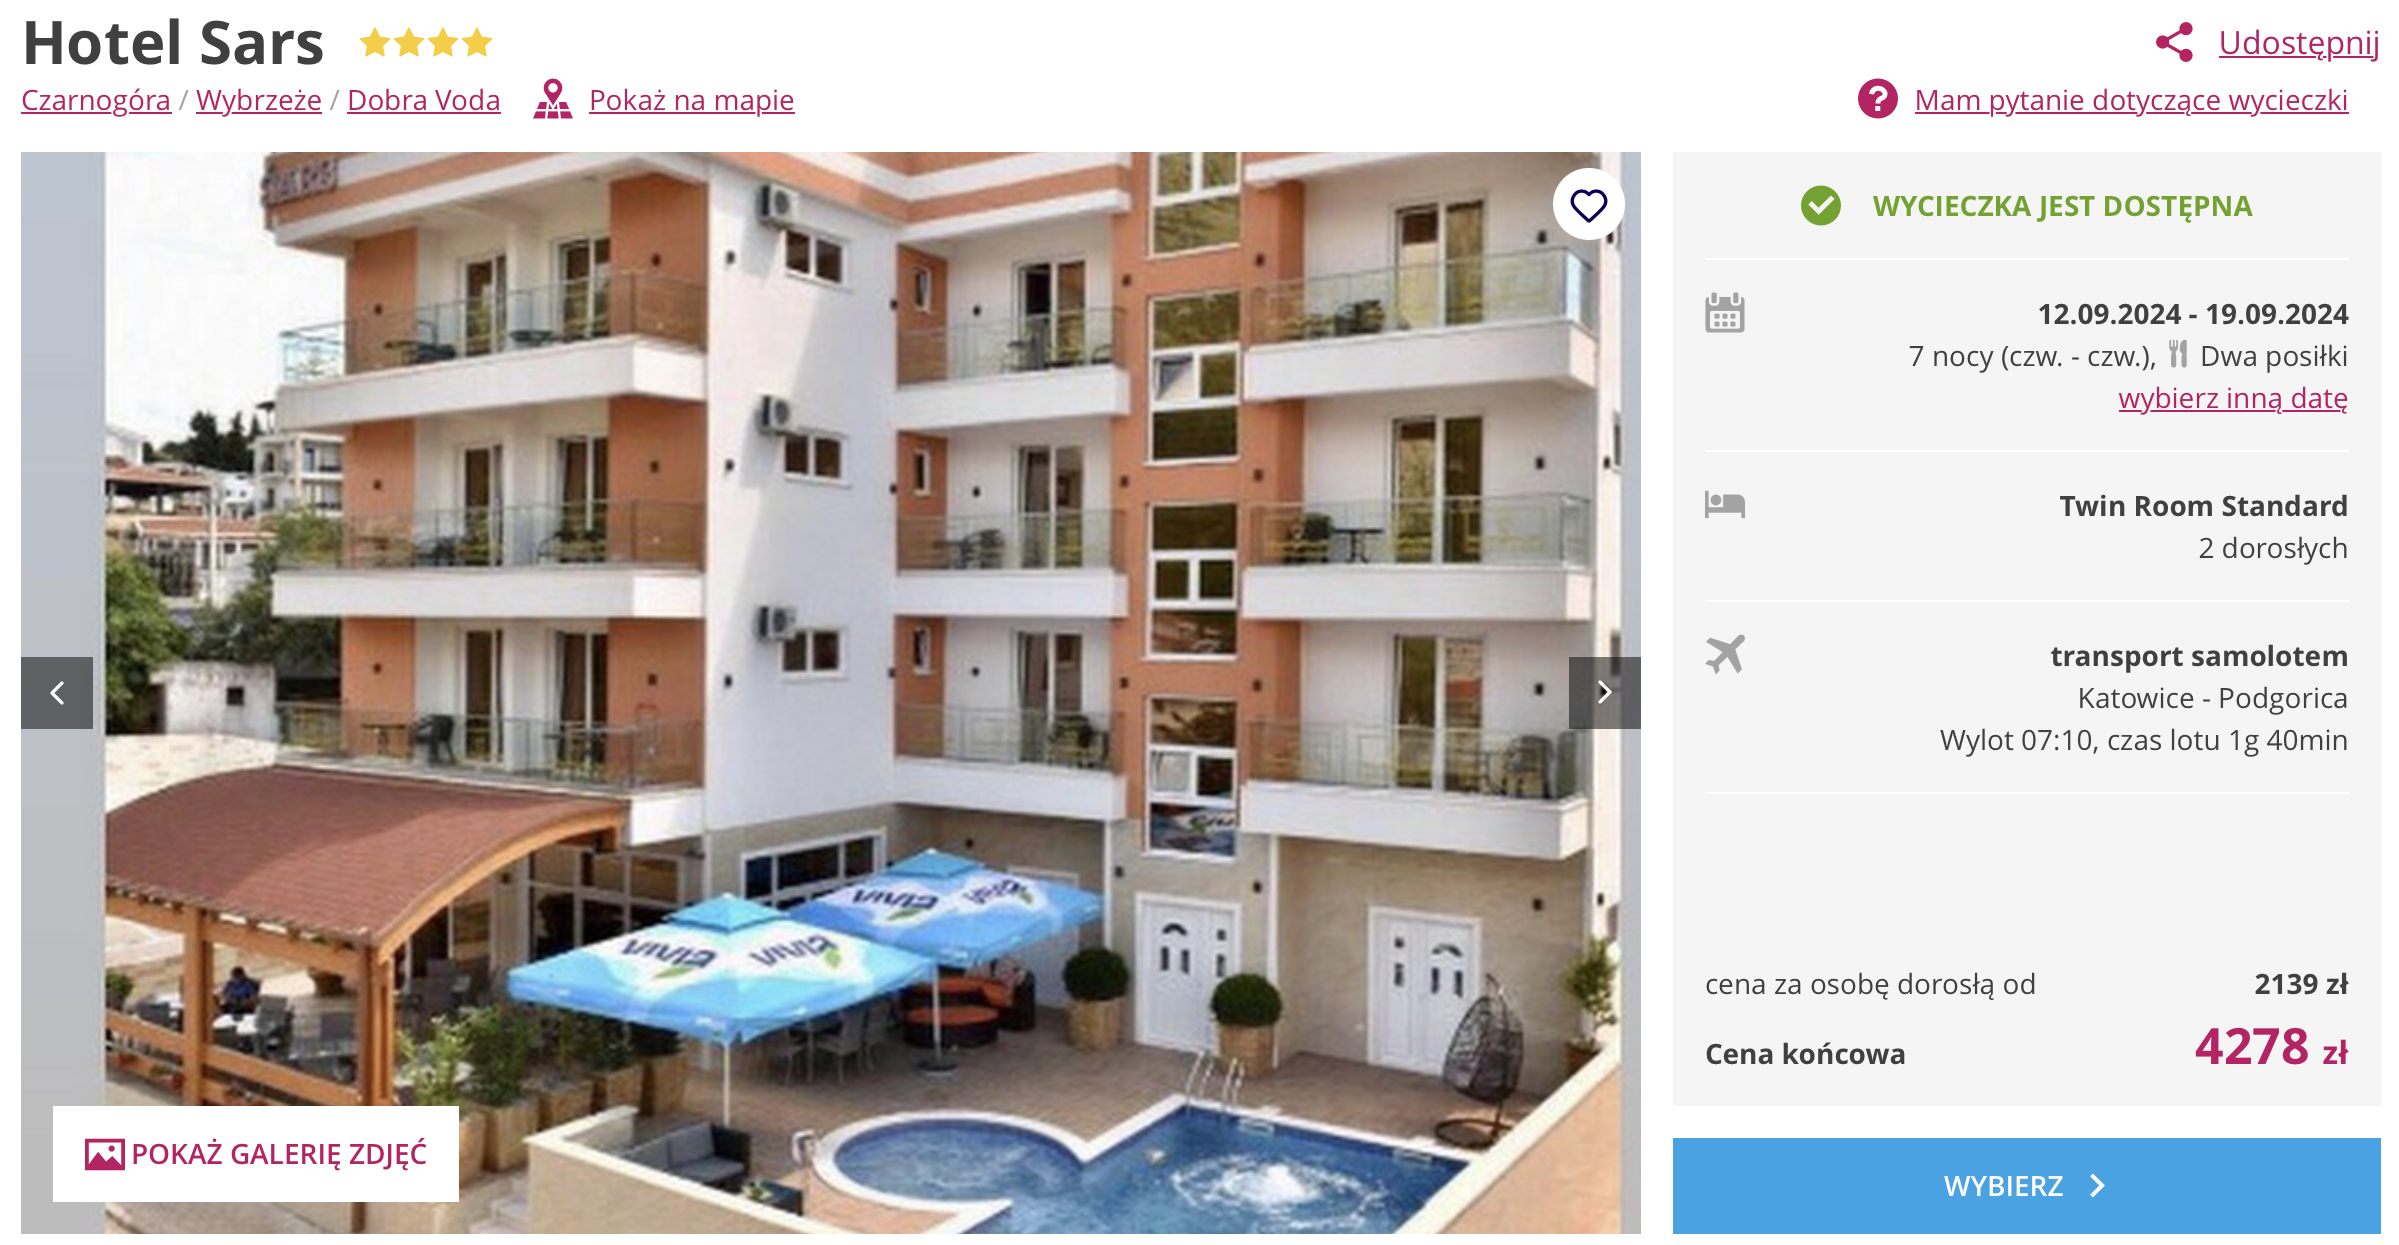Click the calendar icon beside trip dates

(1725, 313)
